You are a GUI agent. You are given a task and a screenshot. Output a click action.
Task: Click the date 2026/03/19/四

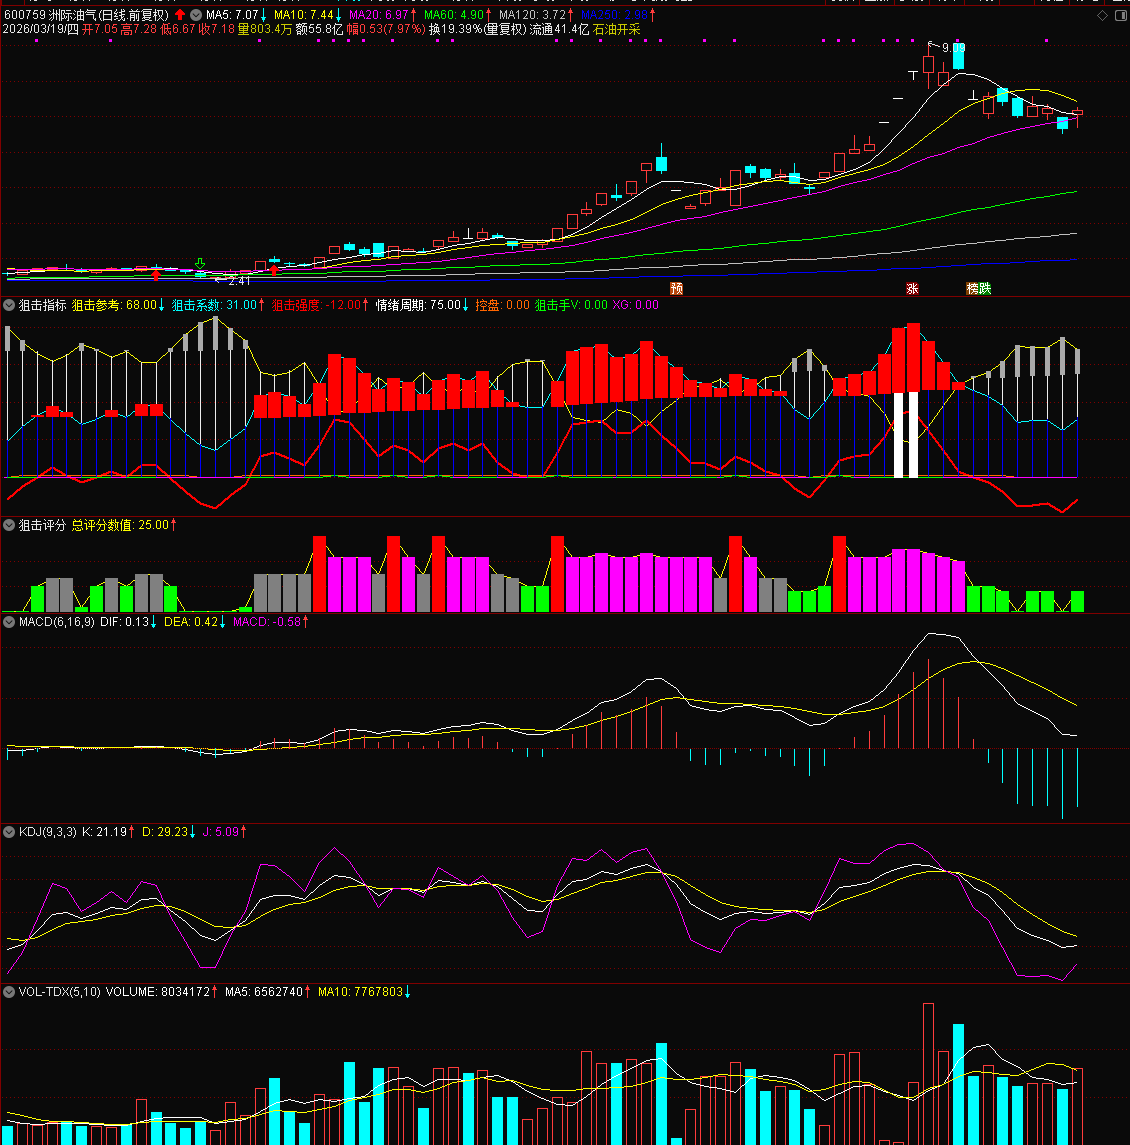coord(41,29)
